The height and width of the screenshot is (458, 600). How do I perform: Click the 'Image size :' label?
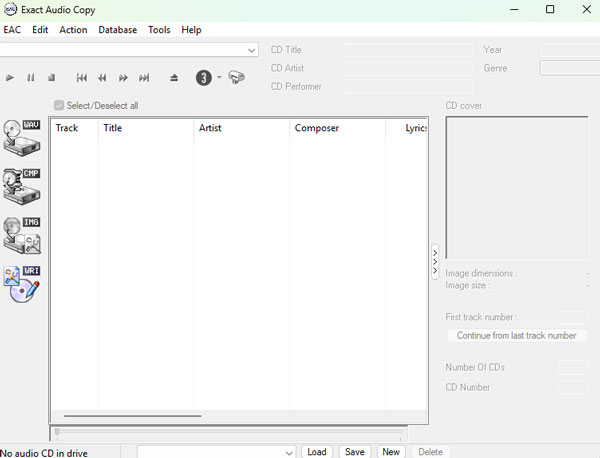[x=467, y=285]
